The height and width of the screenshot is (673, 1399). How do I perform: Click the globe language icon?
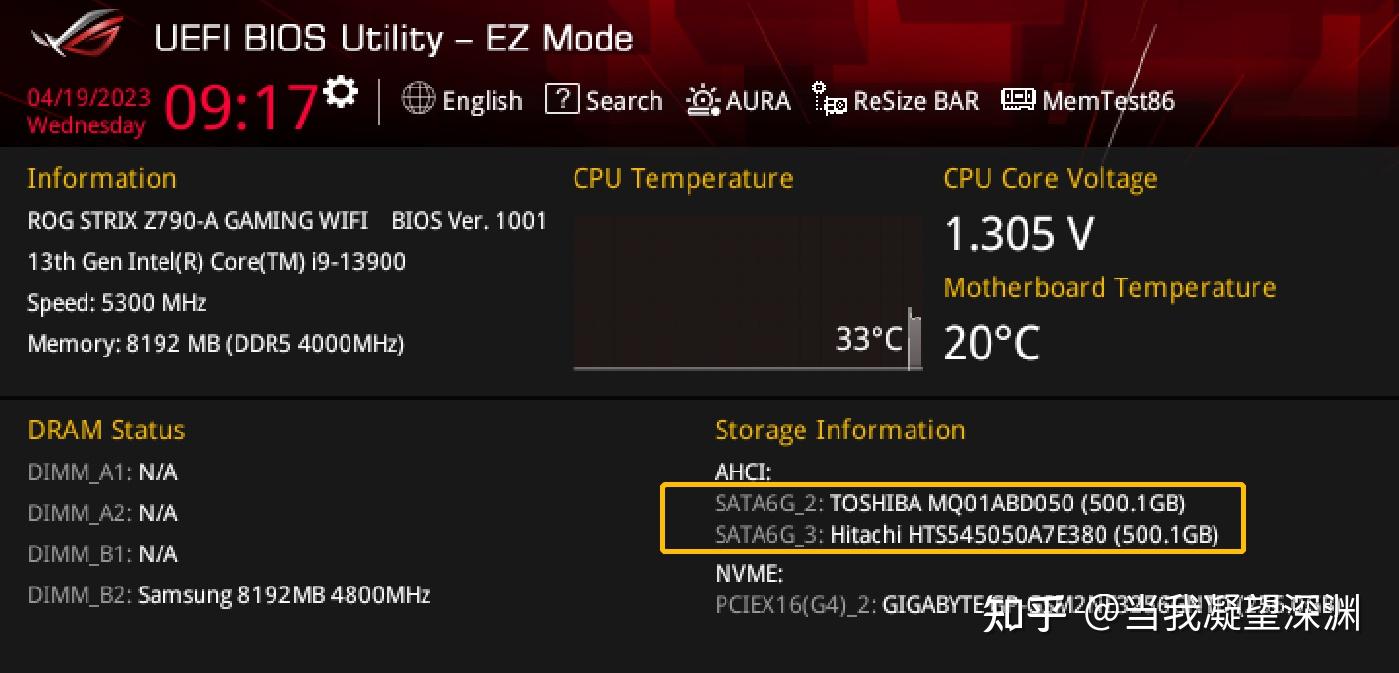point(418,99)
